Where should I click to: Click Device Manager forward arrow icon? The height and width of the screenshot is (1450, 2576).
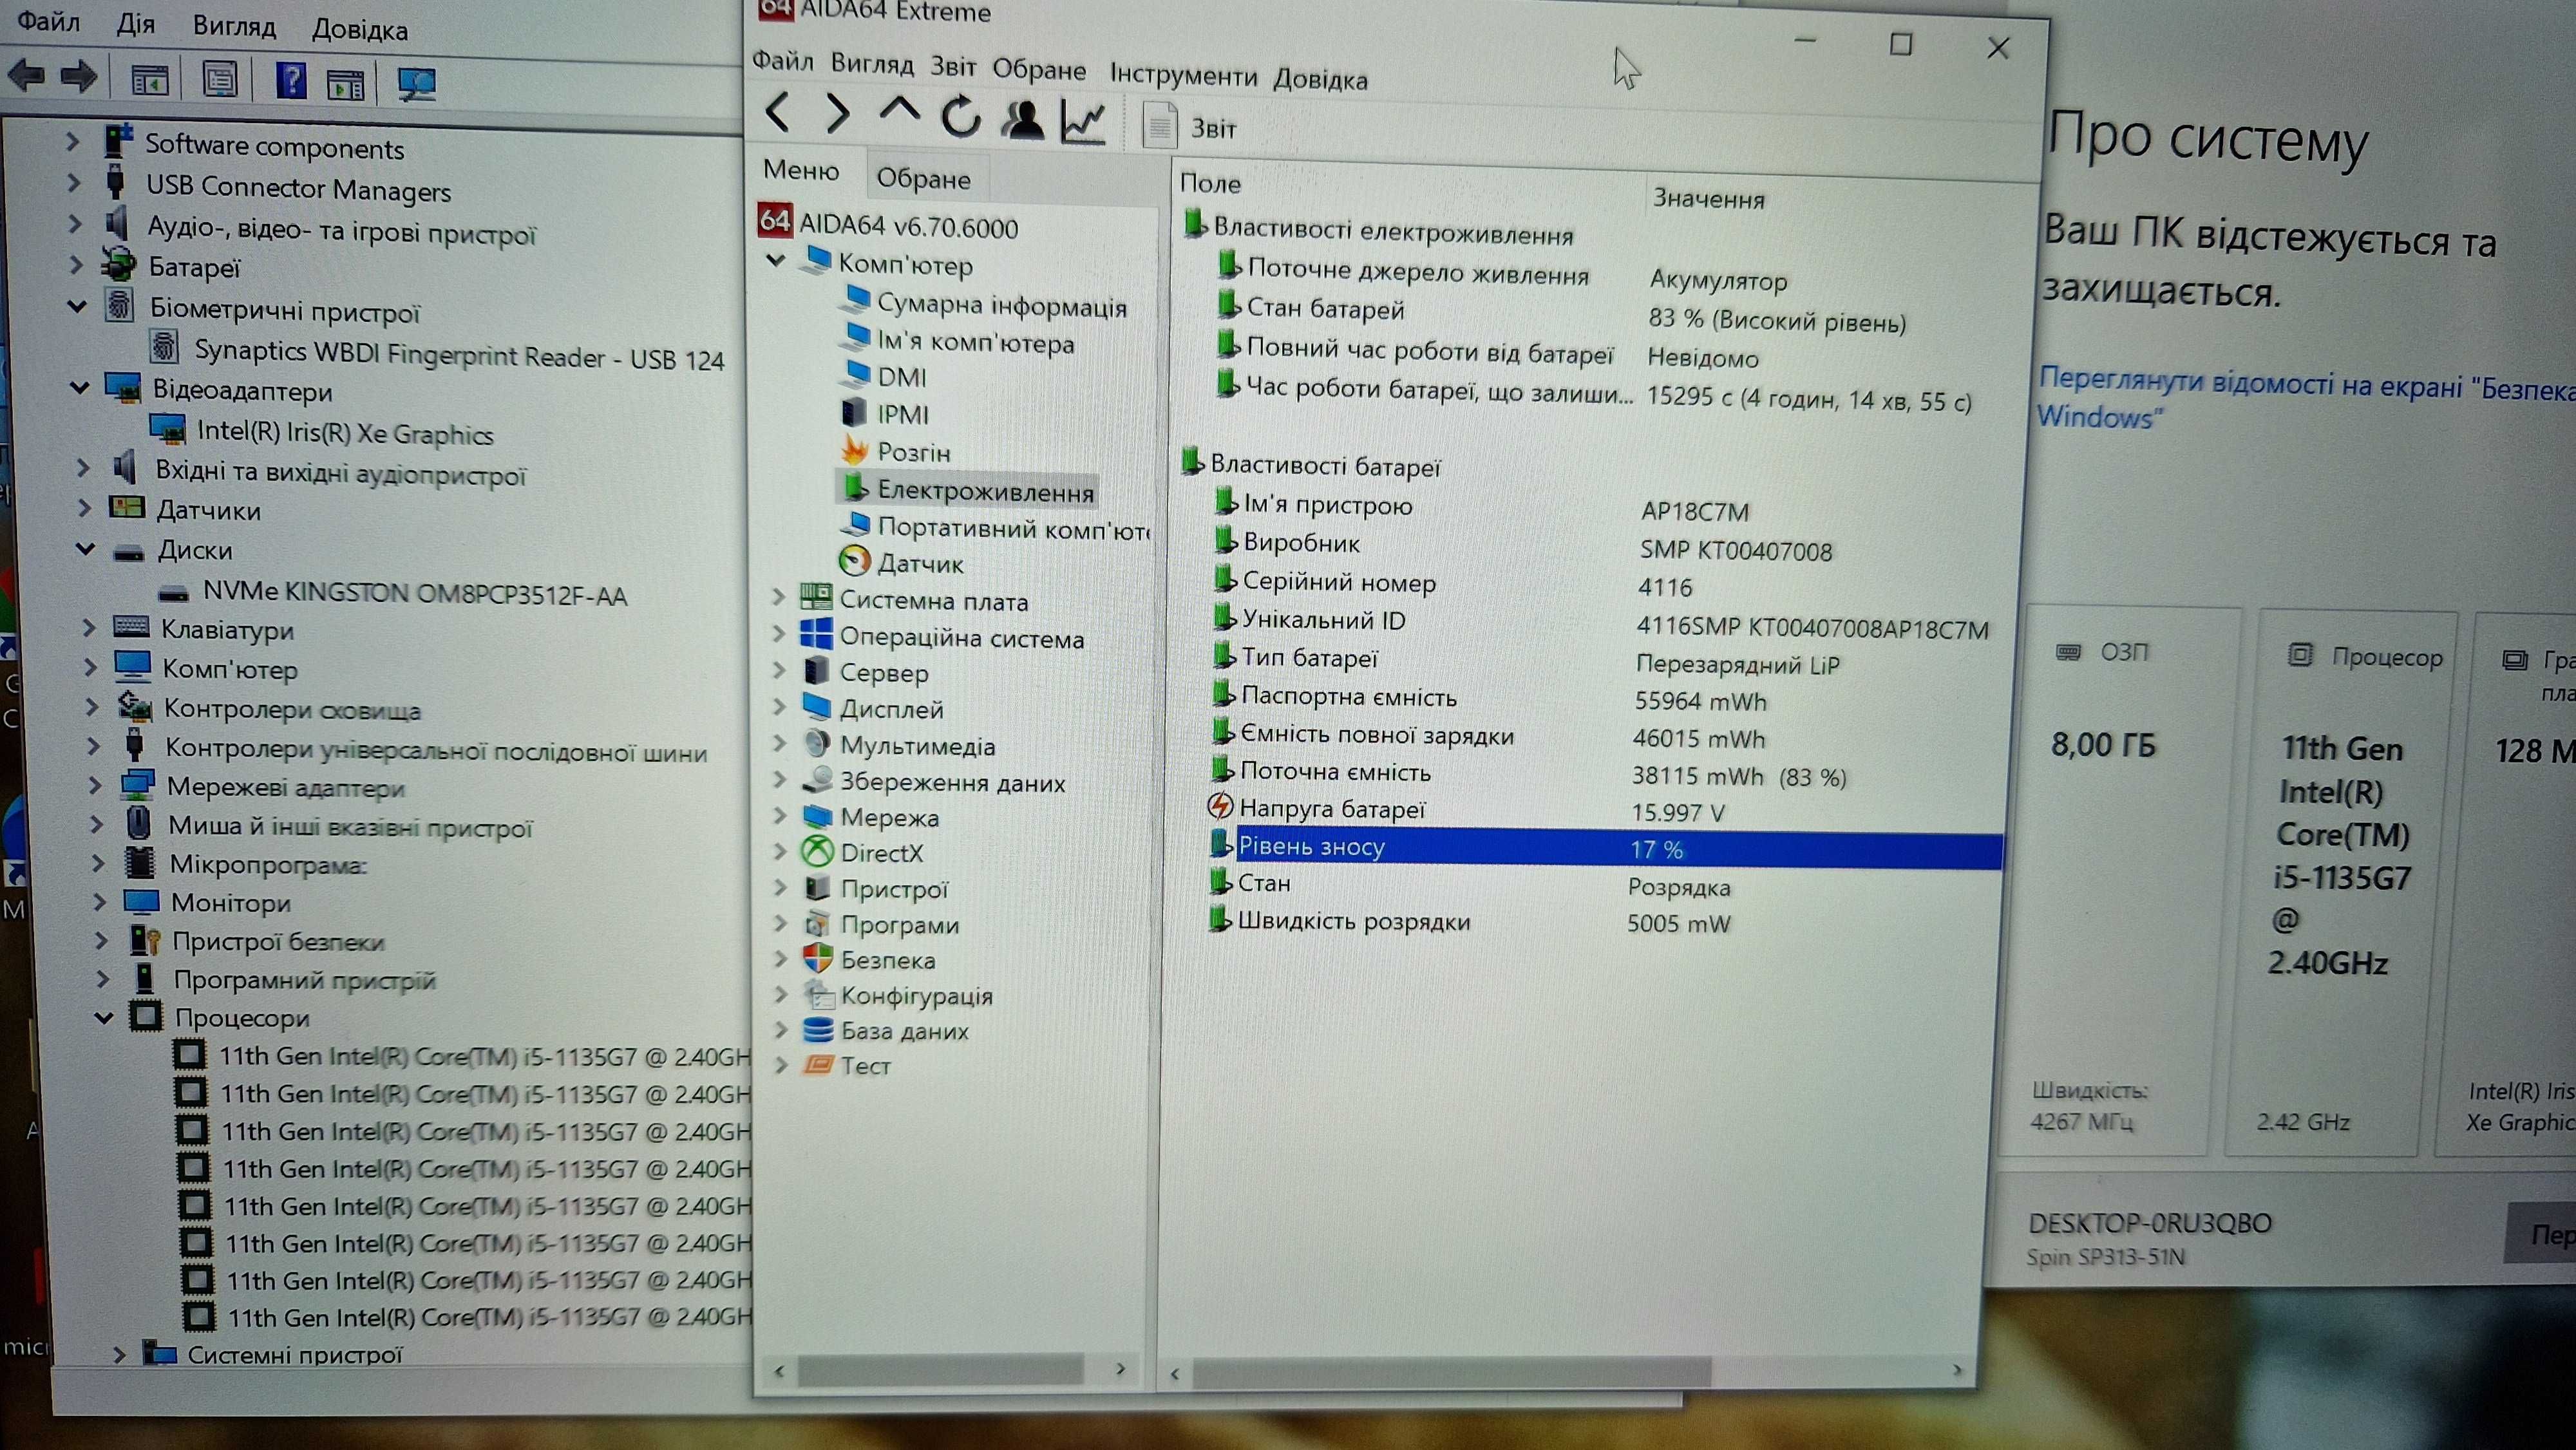(x=78, y=76)
